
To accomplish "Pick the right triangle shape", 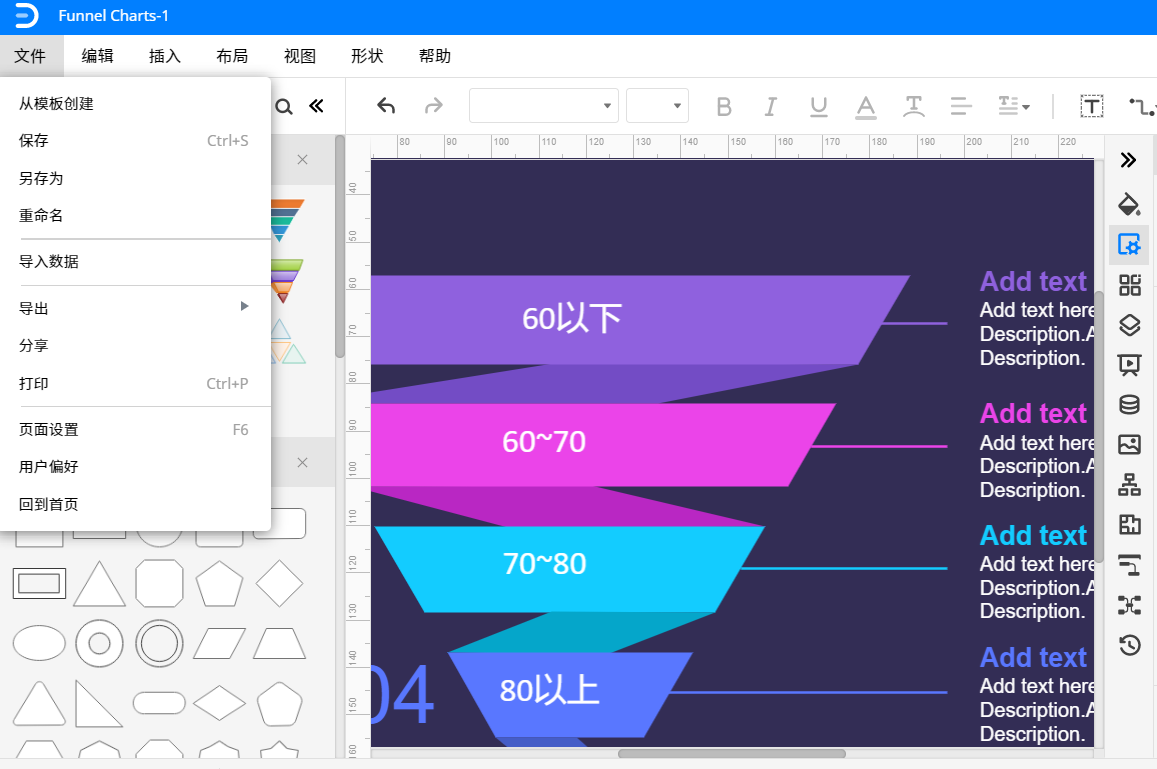I will 99,704.
